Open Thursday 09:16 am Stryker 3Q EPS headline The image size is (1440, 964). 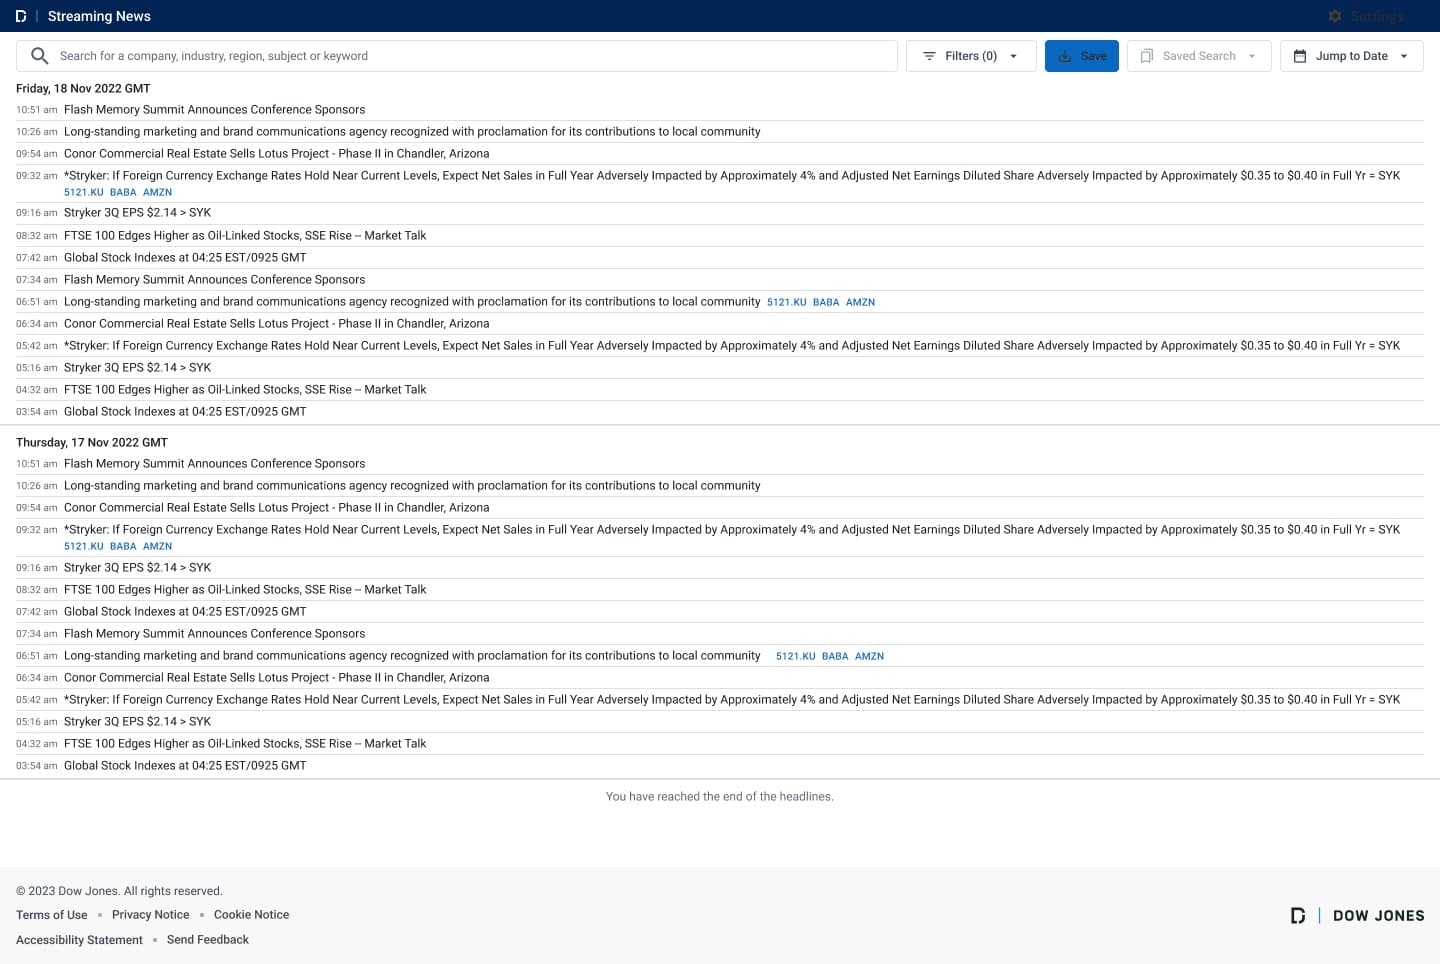click(138, 568)
